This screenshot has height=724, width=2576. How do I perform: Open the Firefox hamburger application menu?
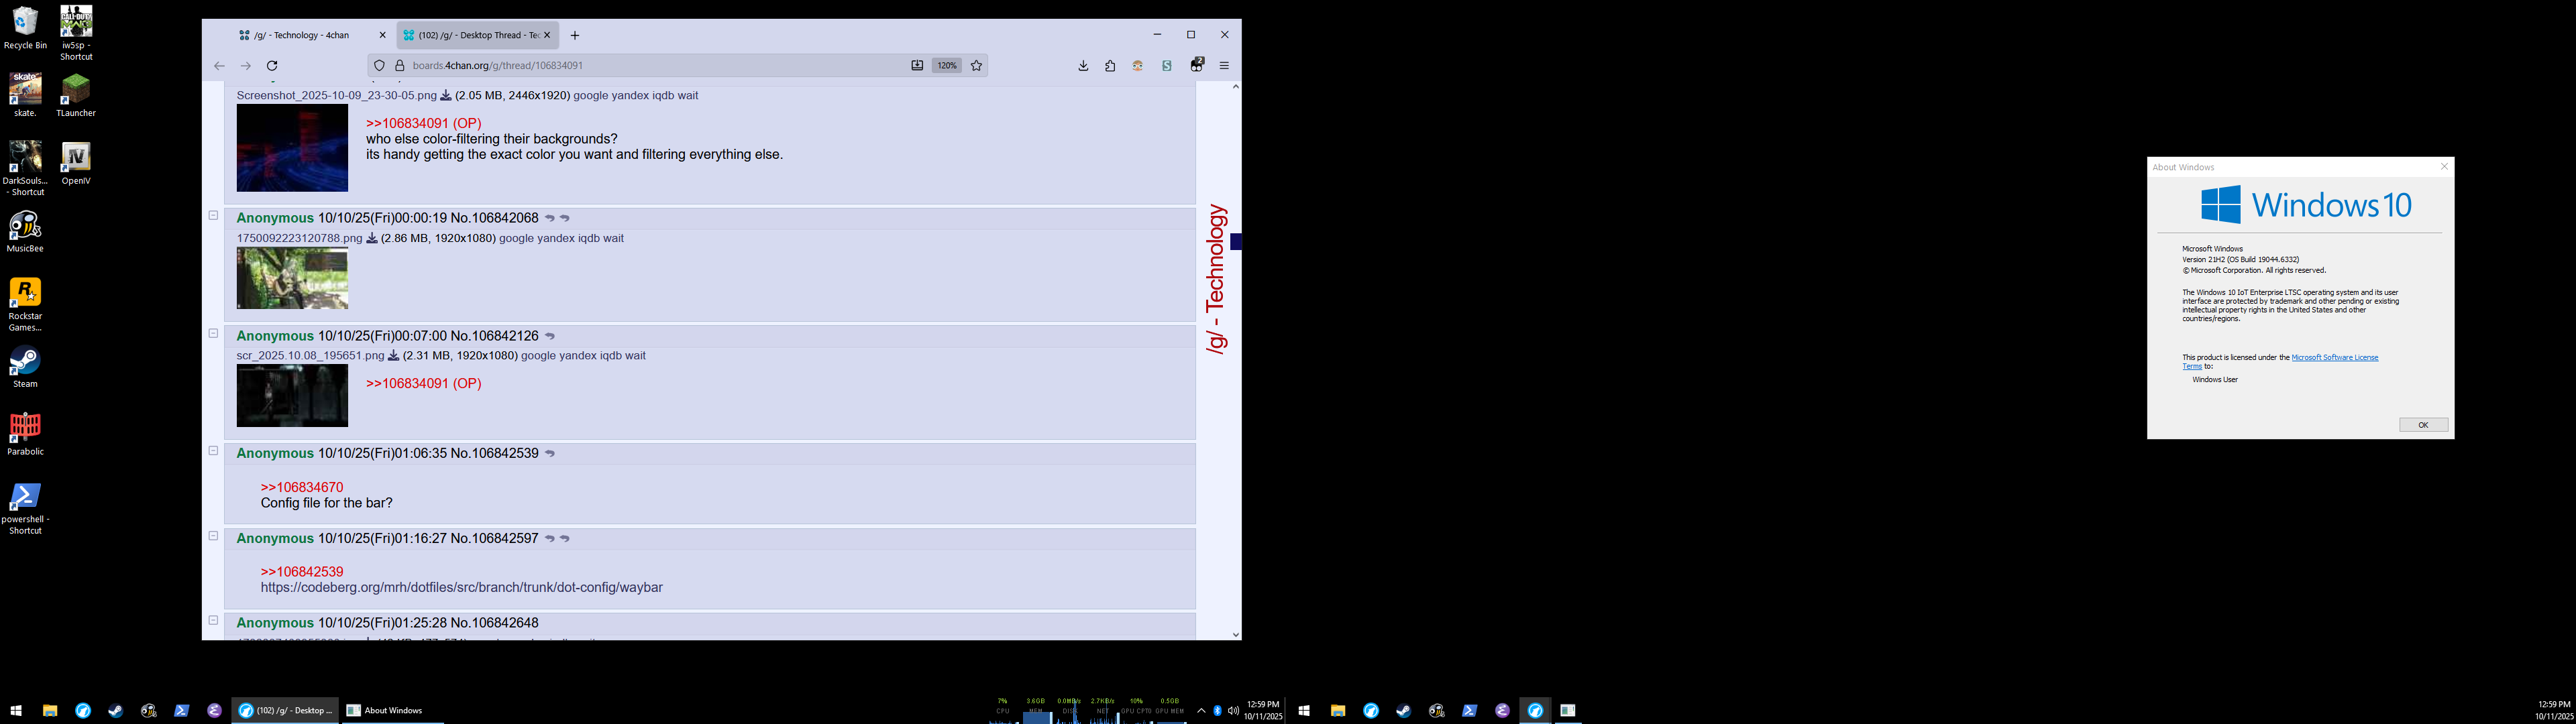tap(1224, 66)
